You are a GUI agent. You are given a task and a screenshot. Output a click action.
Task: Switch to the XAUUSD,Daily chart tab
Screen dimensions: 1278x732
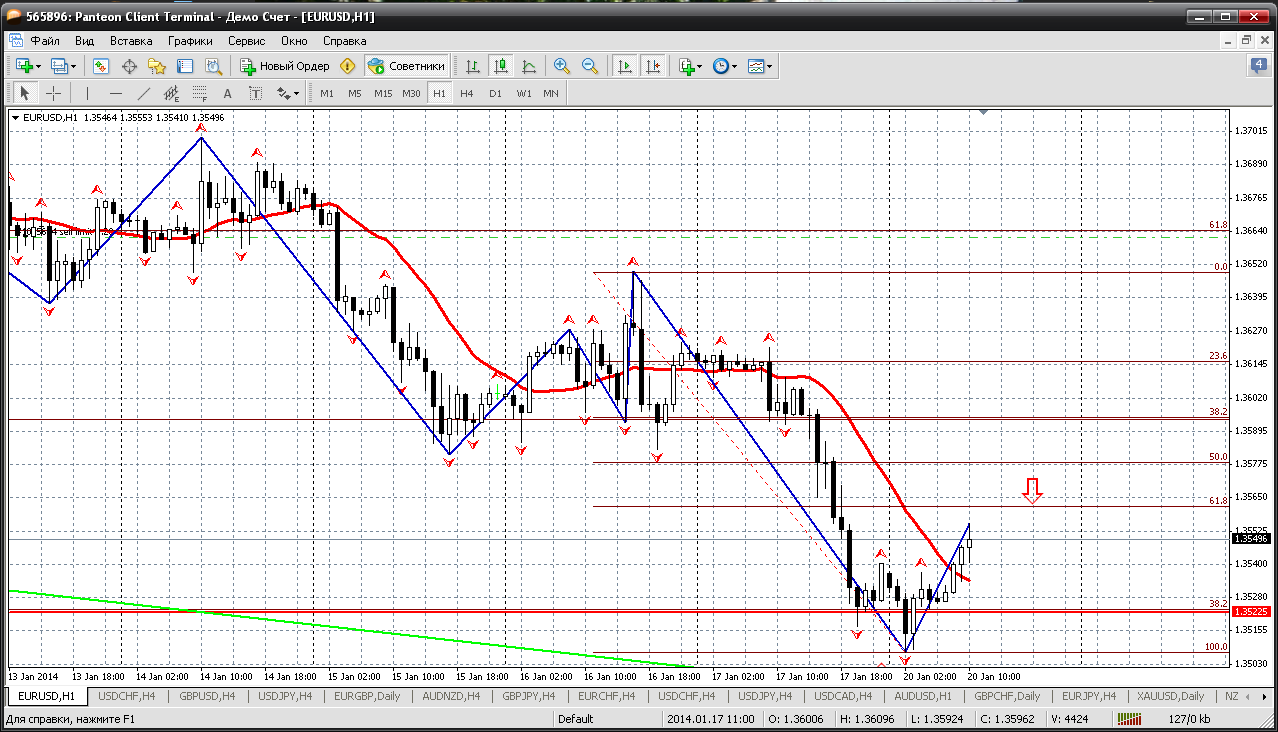pos(1172,696)
